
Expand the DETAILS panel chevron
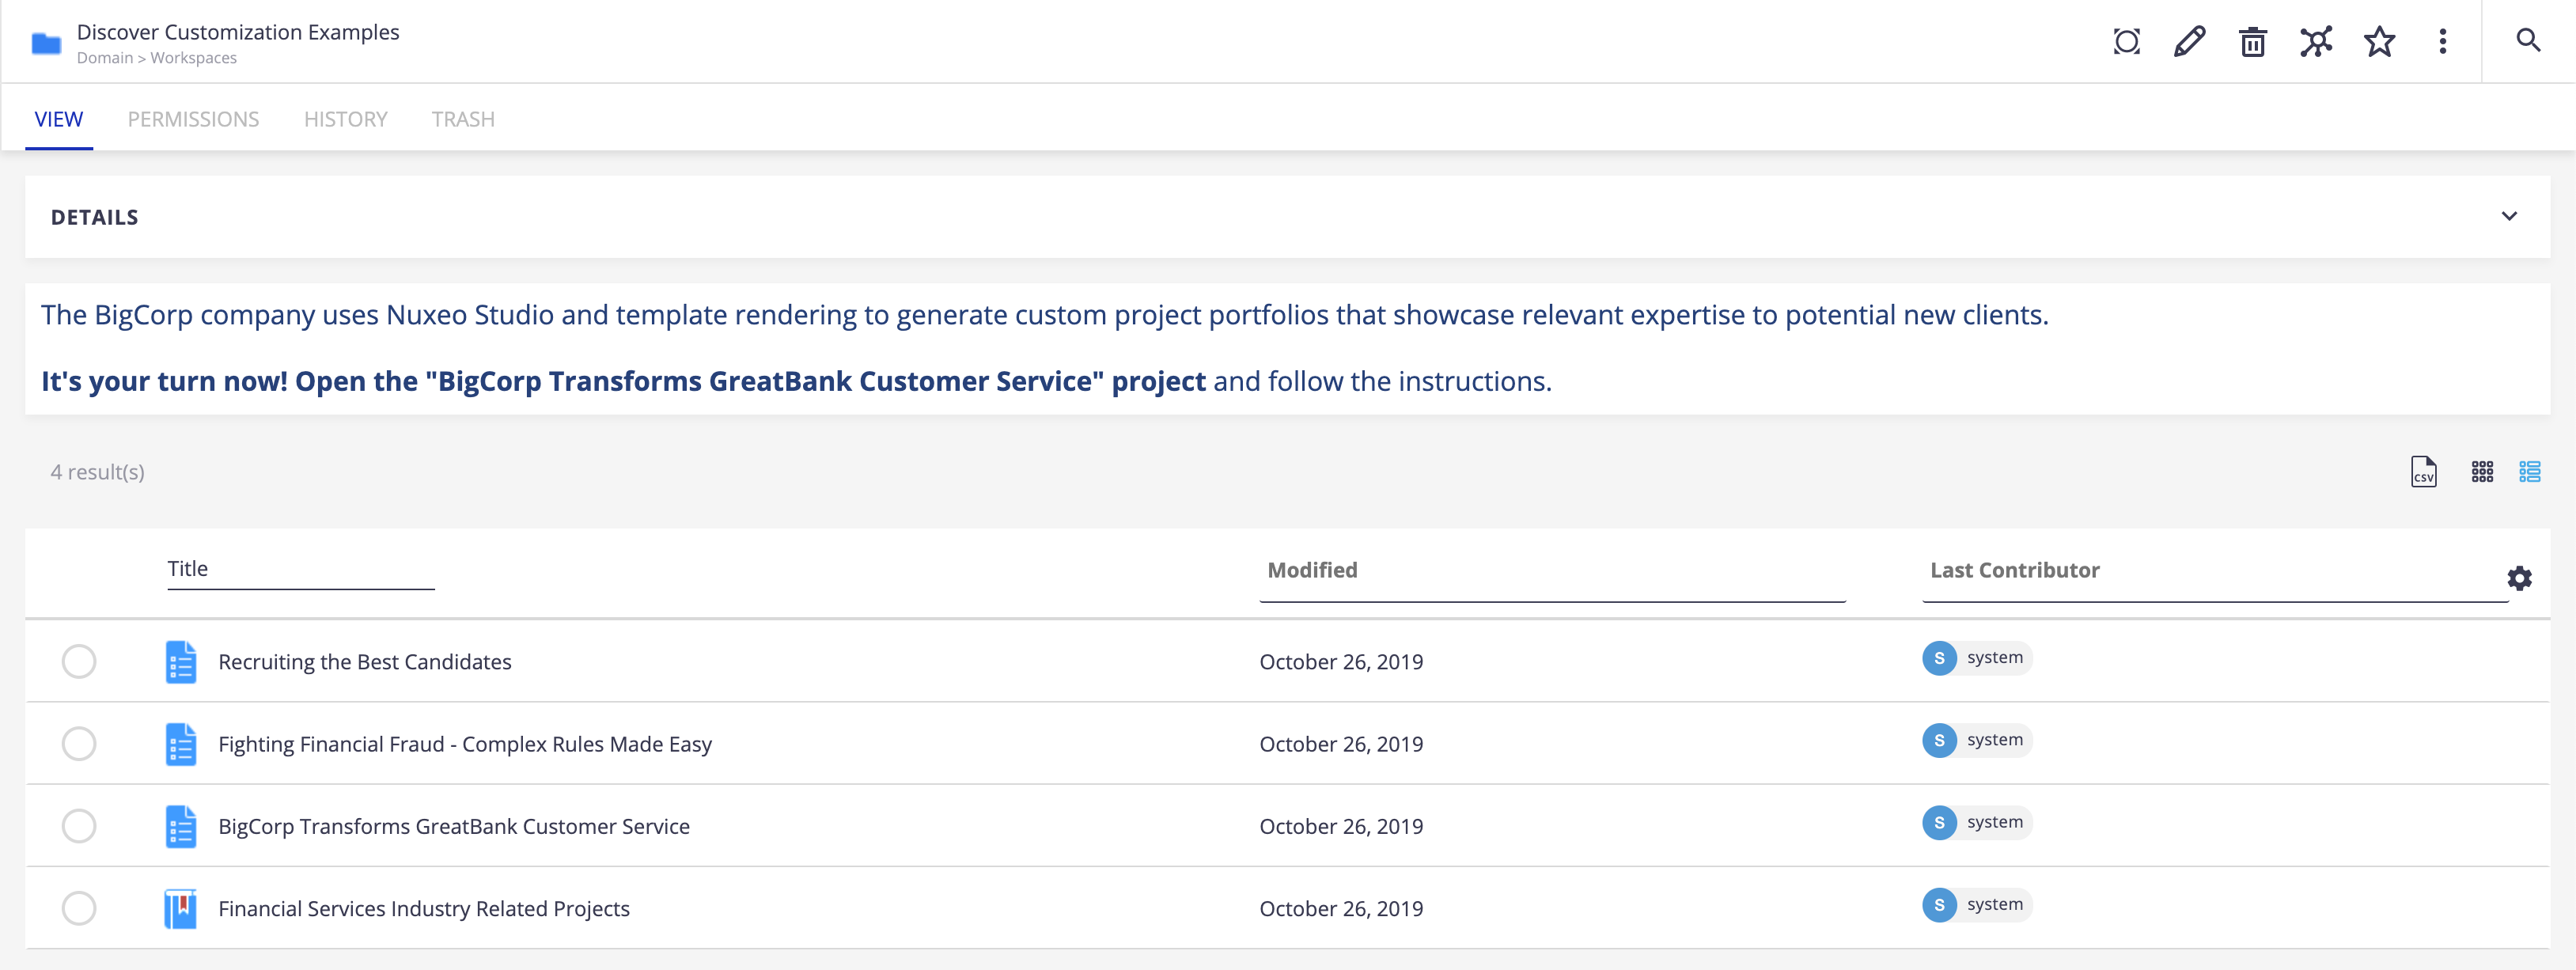(2509, 216)
